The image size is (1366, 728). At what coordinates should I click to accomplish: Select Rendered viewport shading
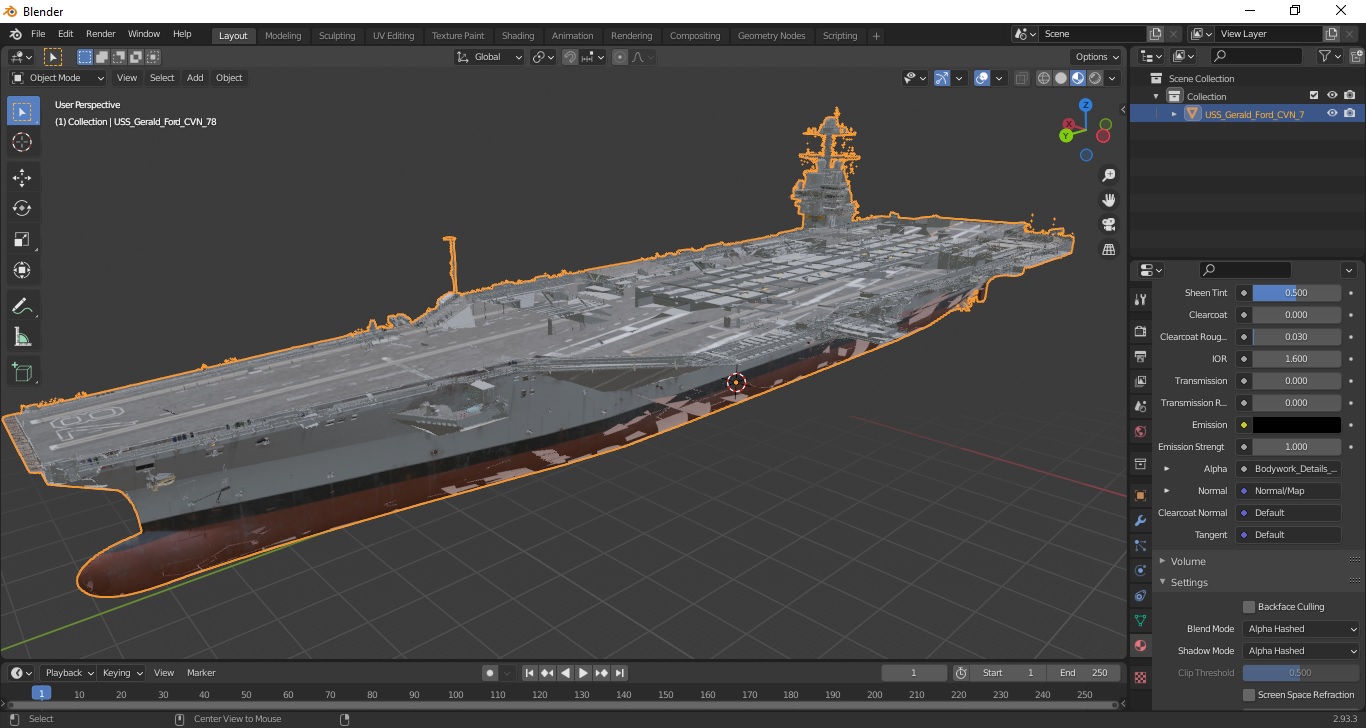[1095, 78]
